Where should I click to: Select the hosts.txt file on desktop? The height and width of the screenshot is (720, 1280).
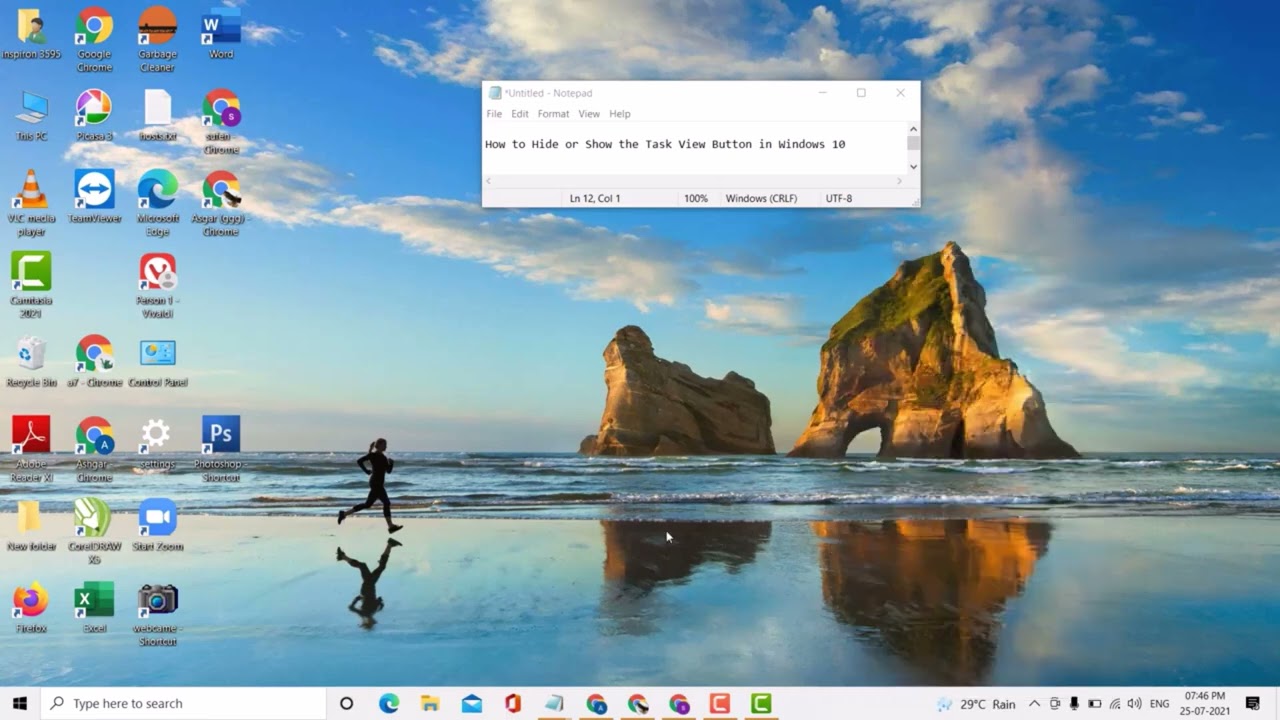158,114
